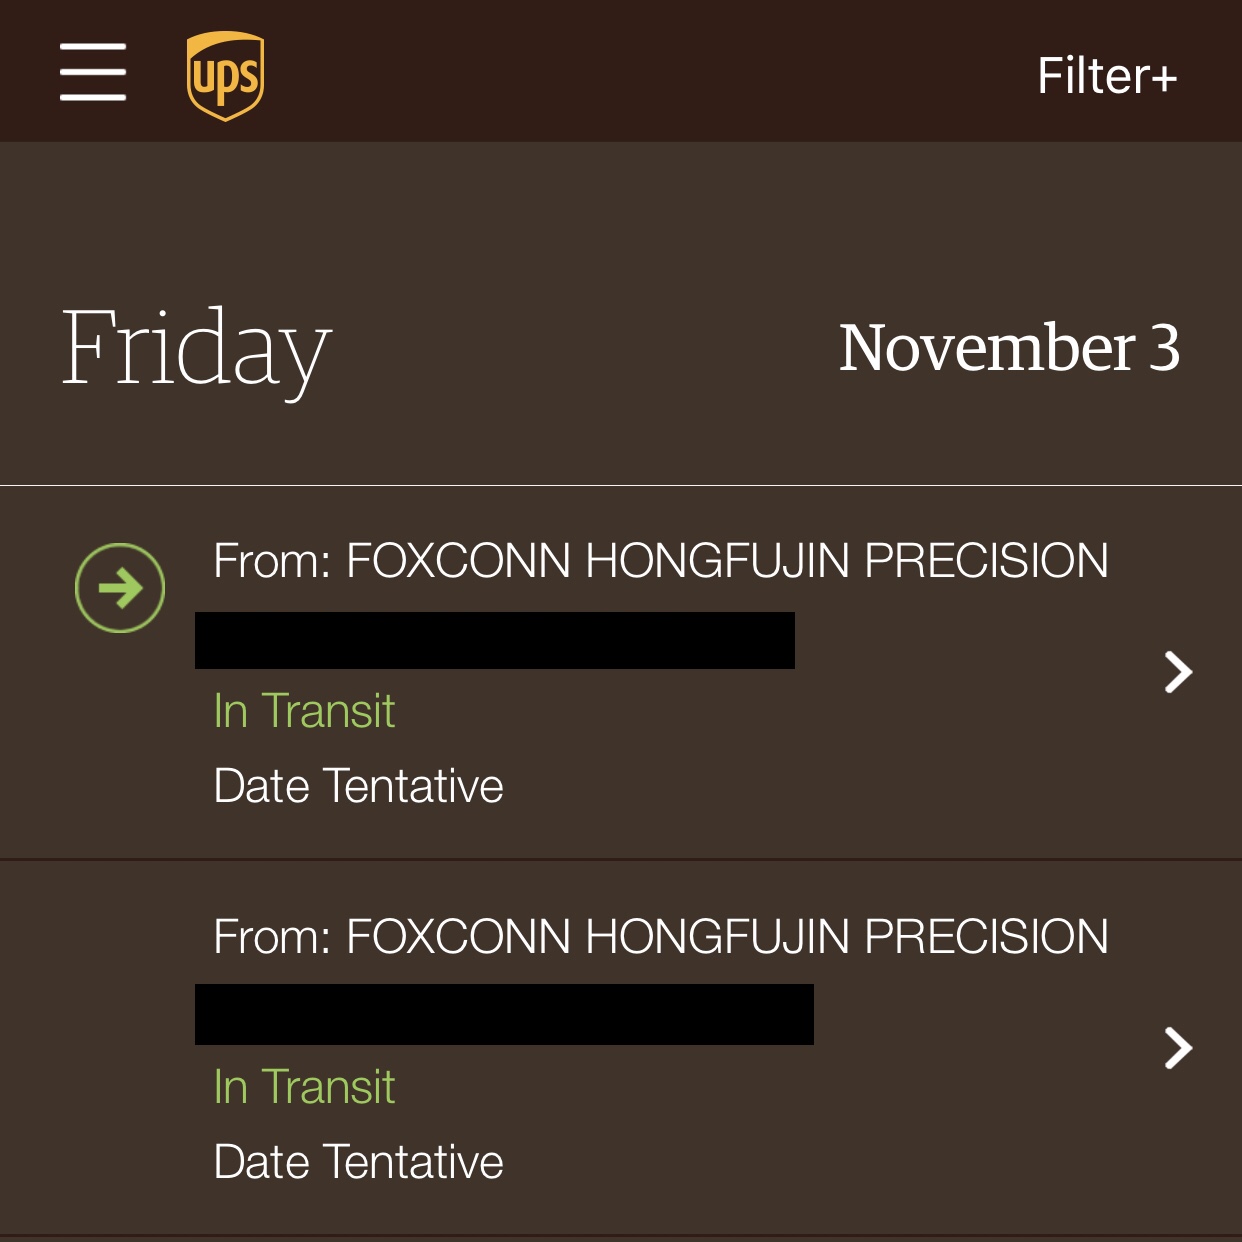Click the Friday day heading
1242x1242 pixels.
[x=196, y=348]
